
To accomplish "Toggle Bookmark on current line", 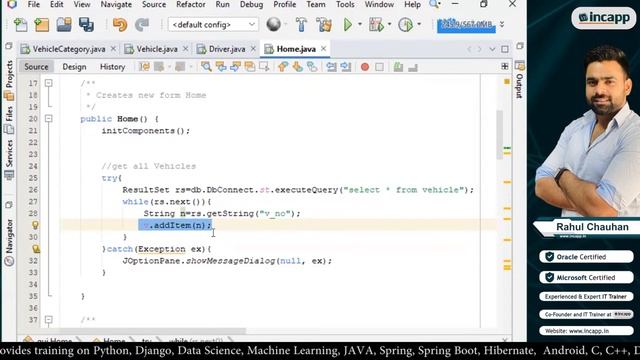I will point(312,67).
